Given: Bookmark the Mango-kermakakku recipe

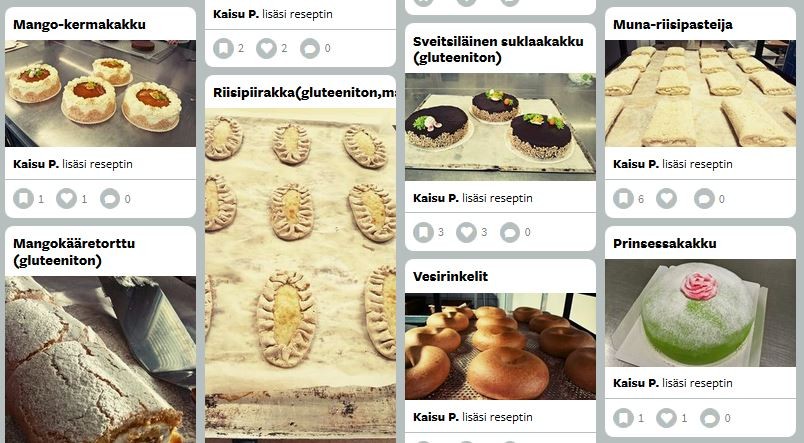Looking at the screenshot, I should pyautogui.click(x=24, y=198).
